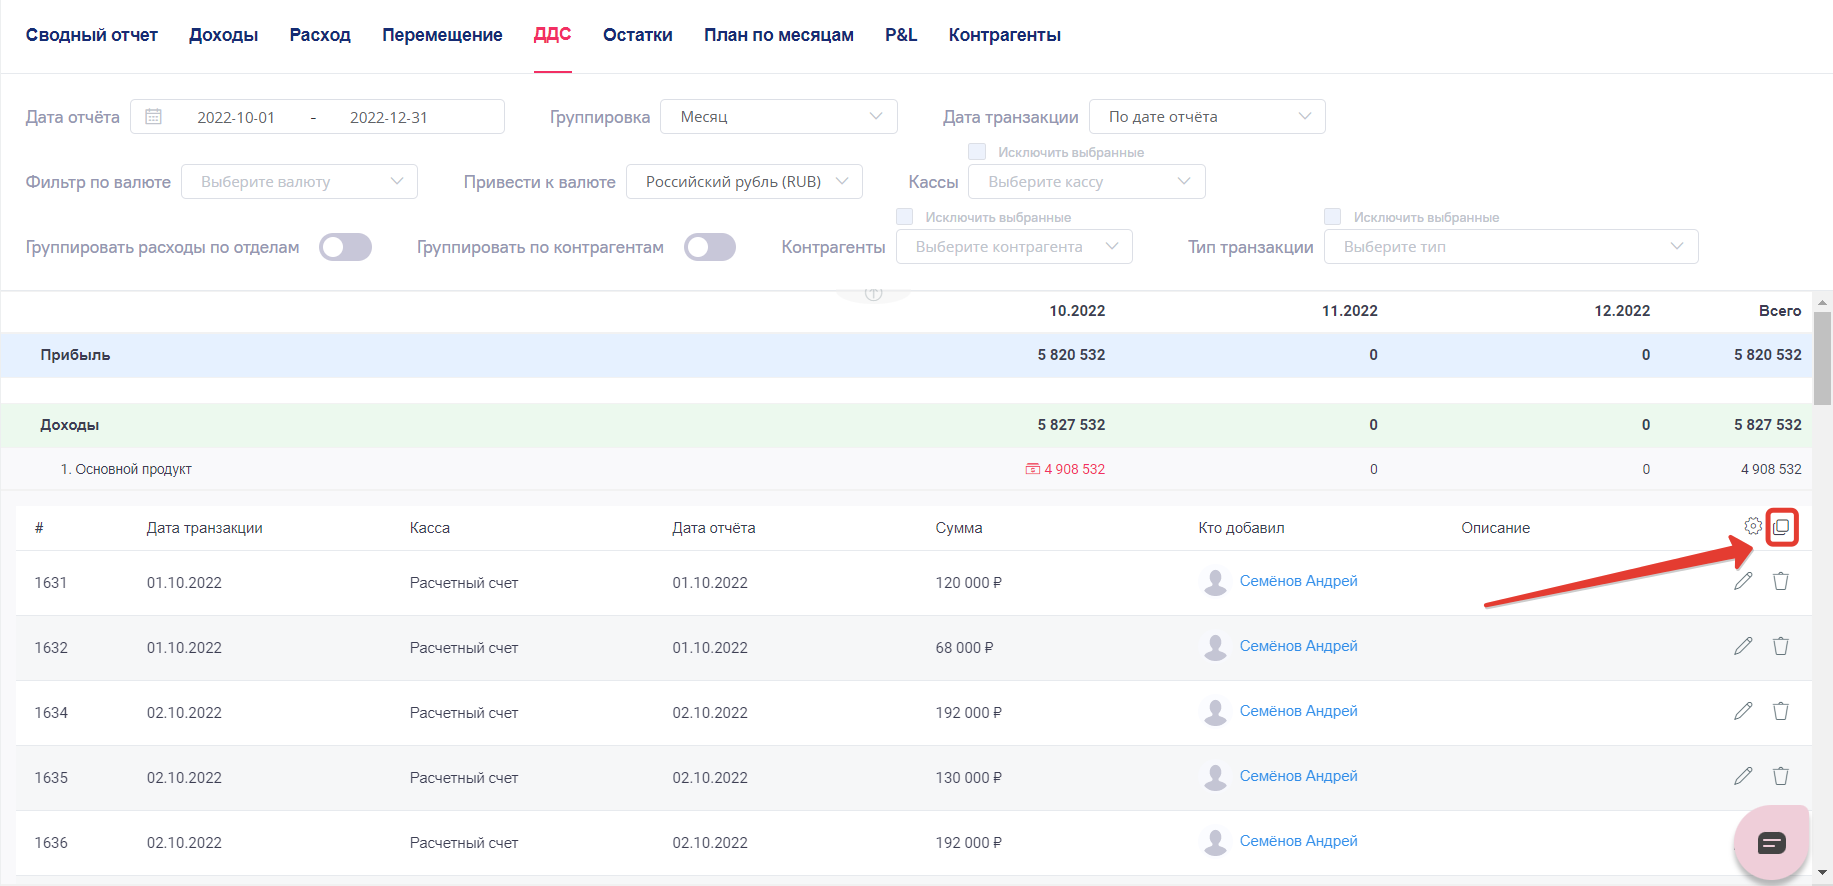Screen dimensions: 1833x886
Task: Click the report start date field
Action: (x=236, y=117)
